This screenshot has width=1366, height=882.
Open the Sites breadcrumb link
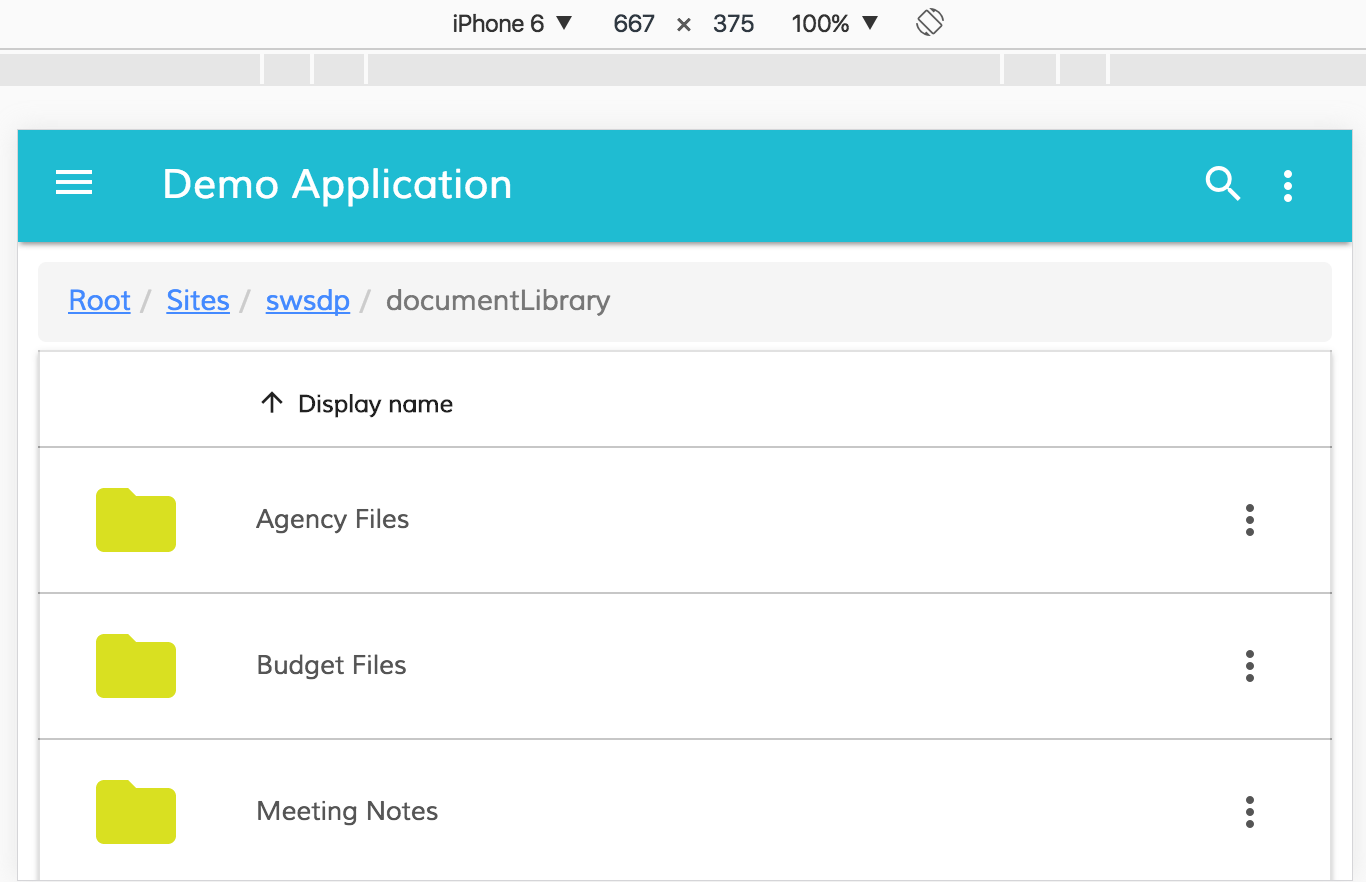pyautogui.click(x=197, y=300)
